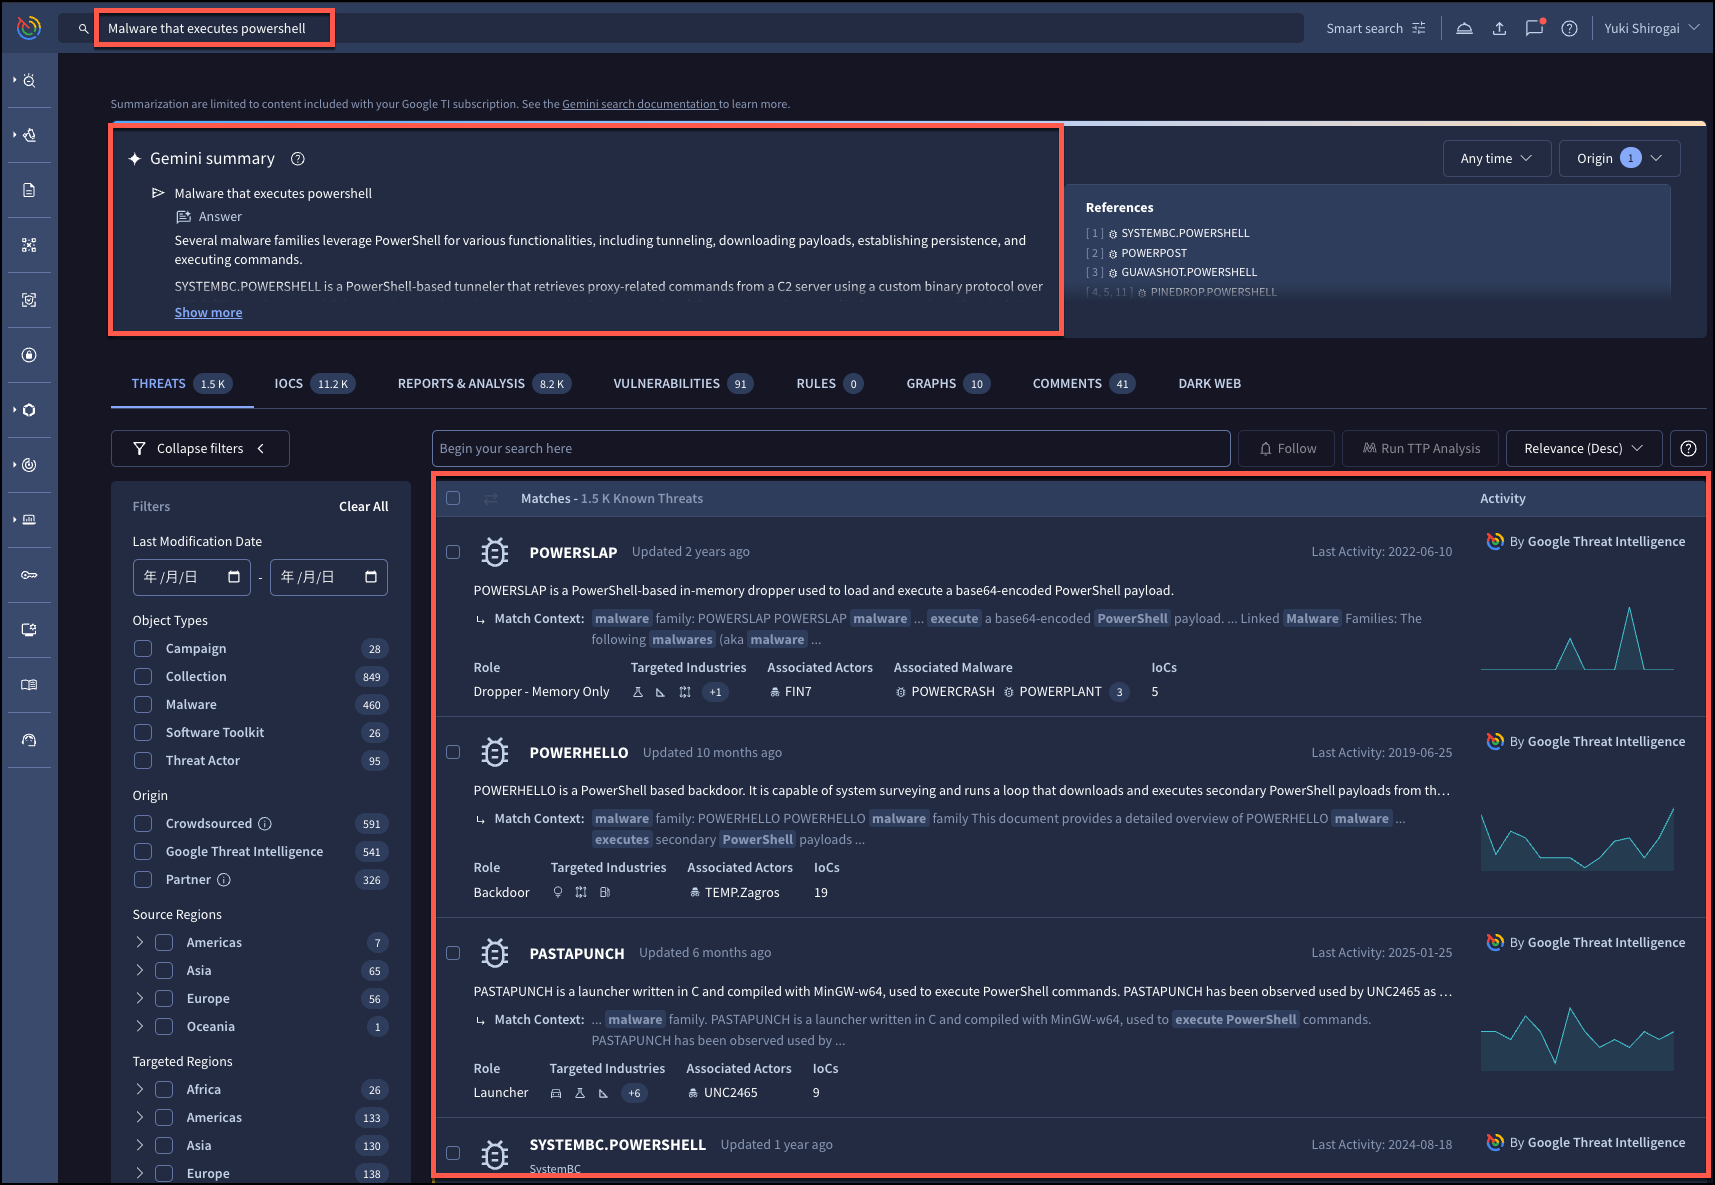Open the document icon in left sidebar
Screen dimensions: 1715x1185
point(29,190)
